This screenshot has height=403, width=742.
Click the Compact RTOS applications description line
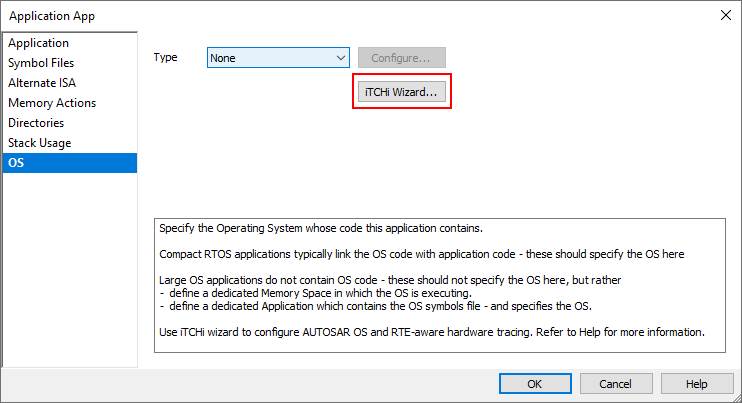(421, 254)
